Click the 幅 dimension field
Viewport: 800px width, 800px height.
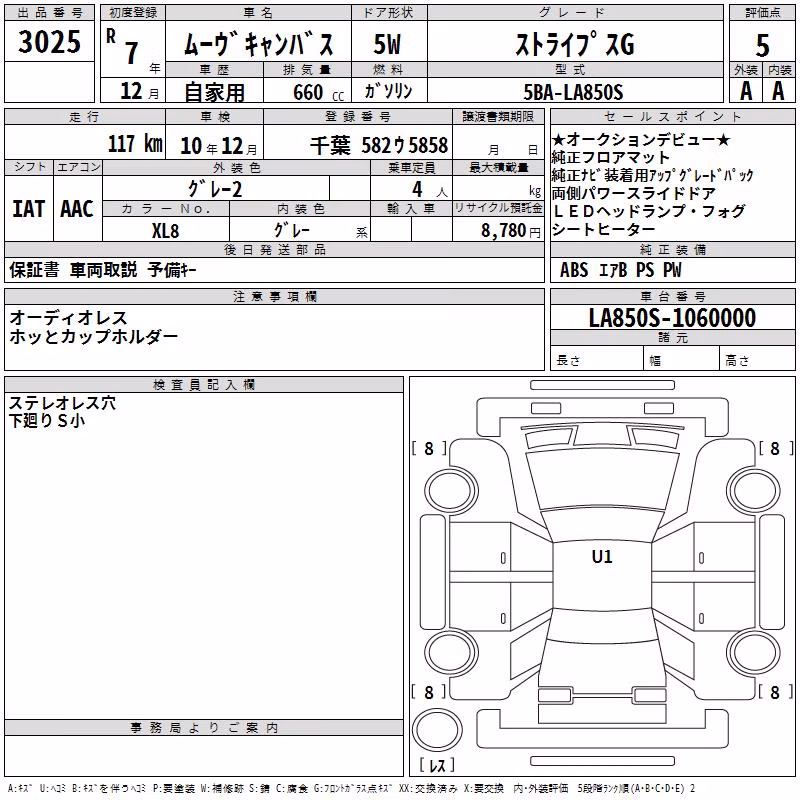pyautogui.click(x=681, y=358)
